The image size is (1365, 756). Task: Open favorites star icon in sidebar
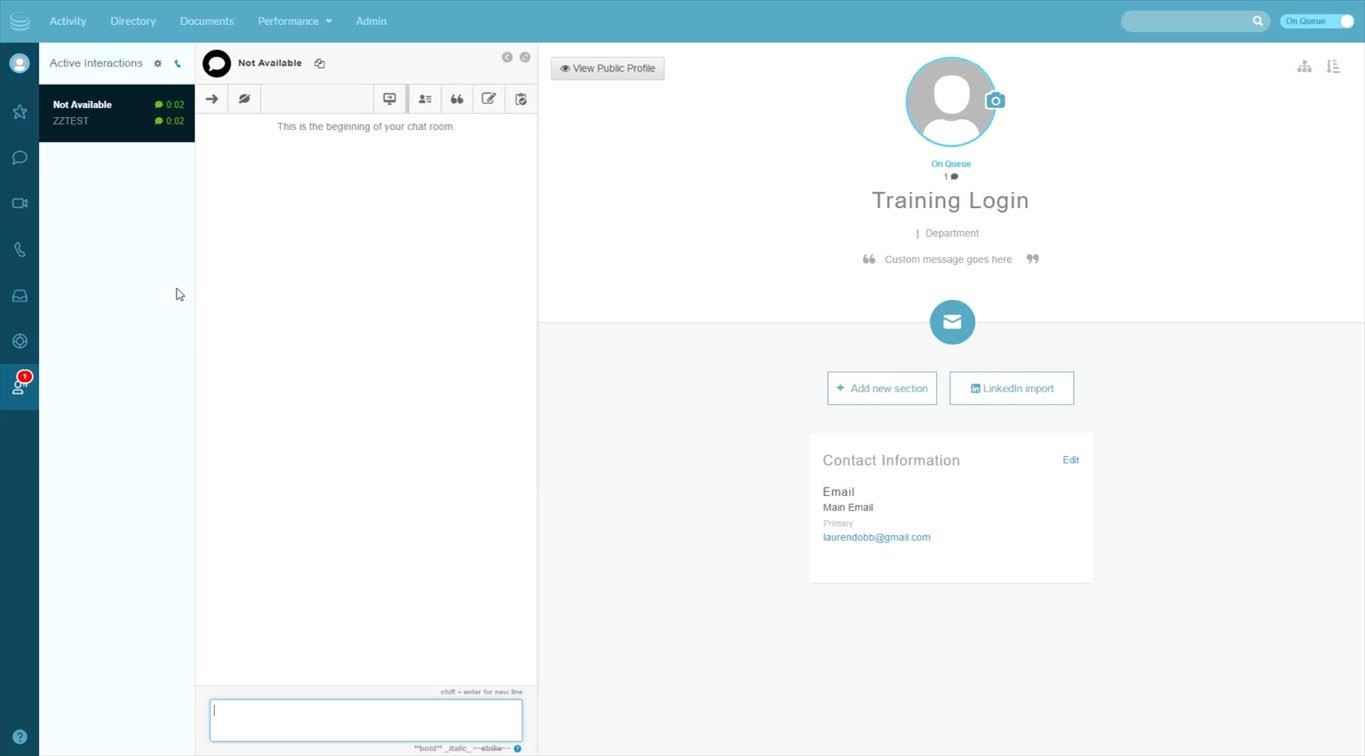coord(19,112)
